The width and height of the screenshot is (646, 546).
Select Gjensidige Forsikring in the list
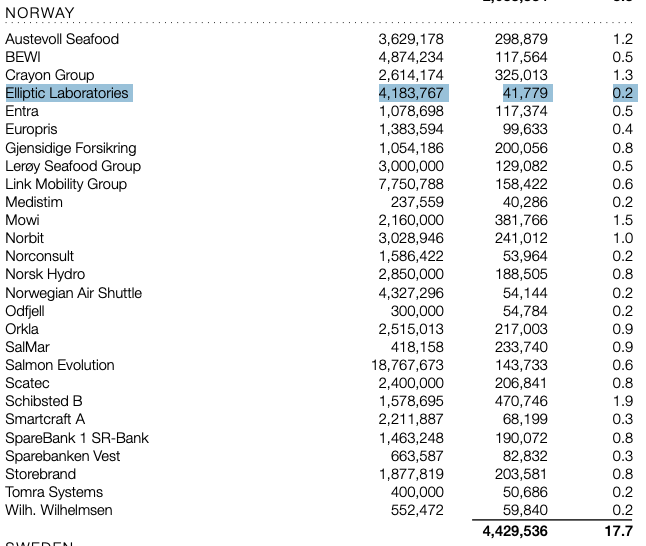tap(71, 148)
